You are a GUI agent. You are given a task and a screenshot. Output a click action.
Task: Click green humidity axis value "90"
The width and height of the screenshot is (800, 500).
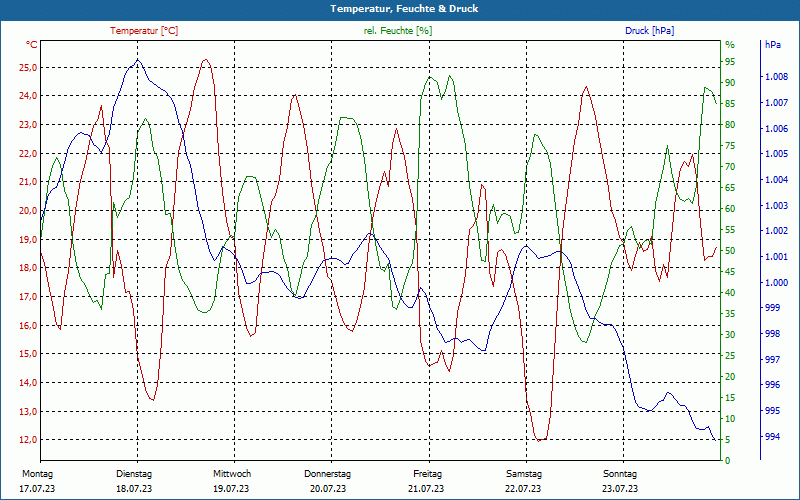coord(730,83)
